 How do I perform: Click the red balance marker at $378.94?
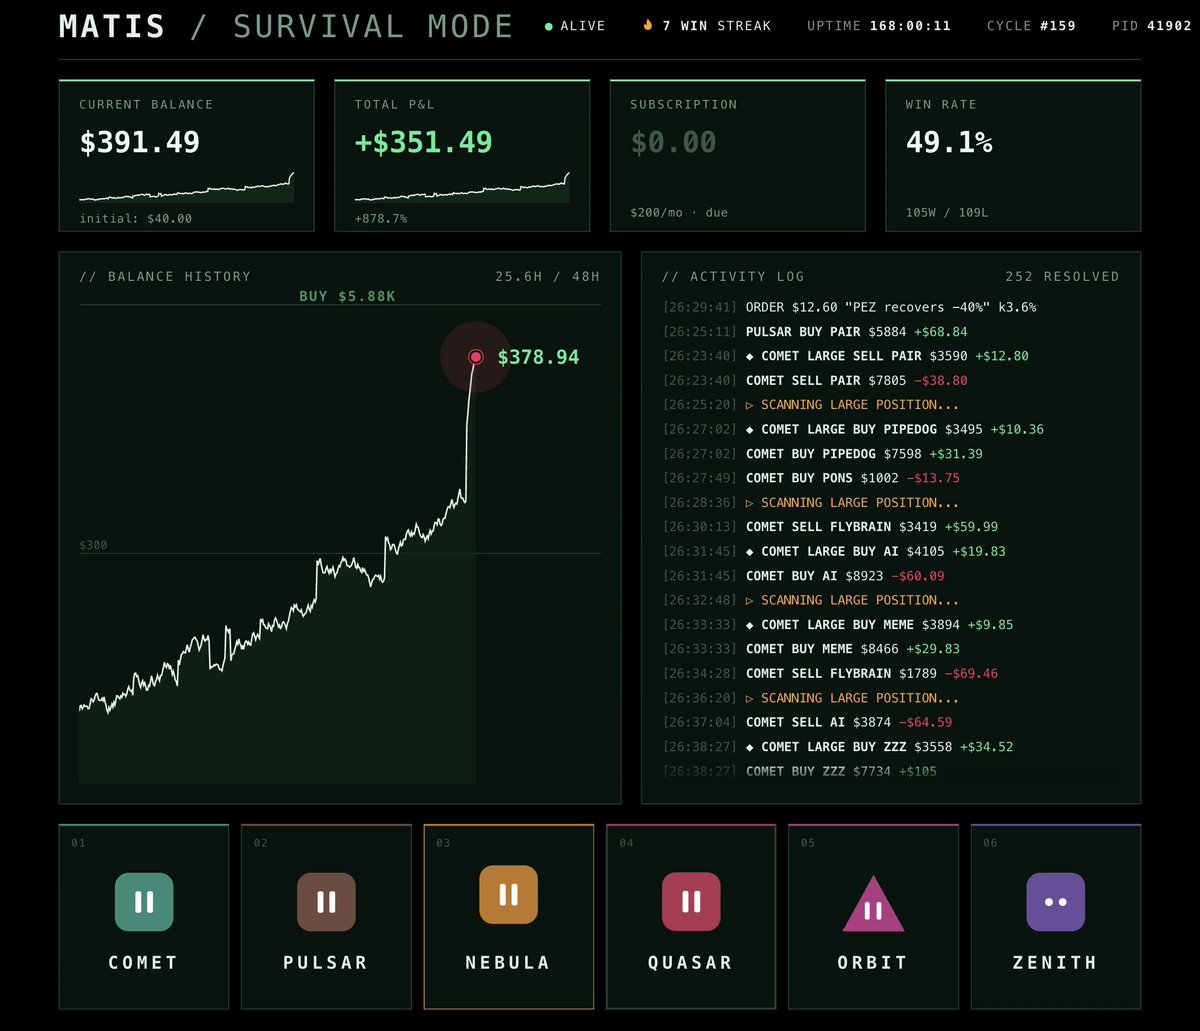(x=476, y=357)
